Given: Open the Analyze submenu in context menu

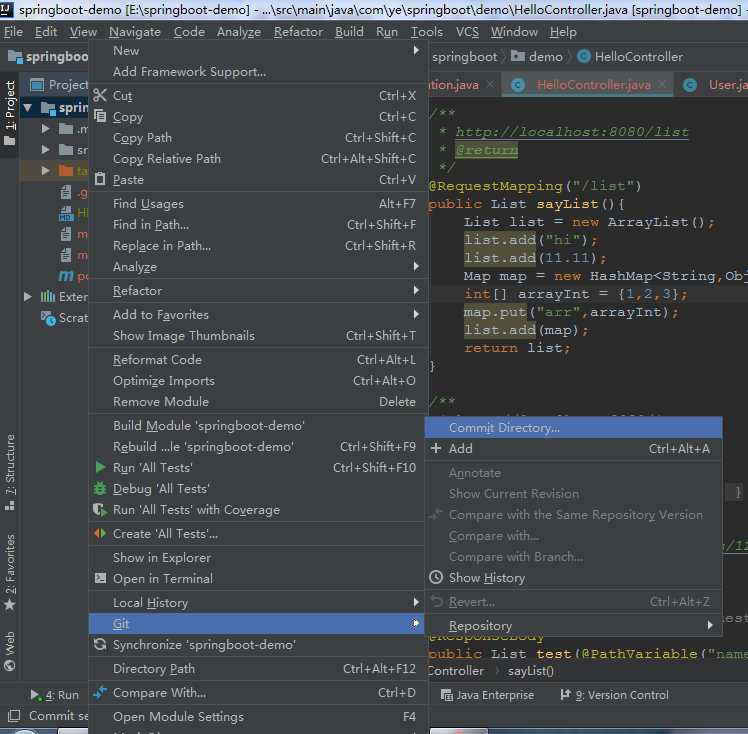Looking at the screenshot, I should 257,267.
